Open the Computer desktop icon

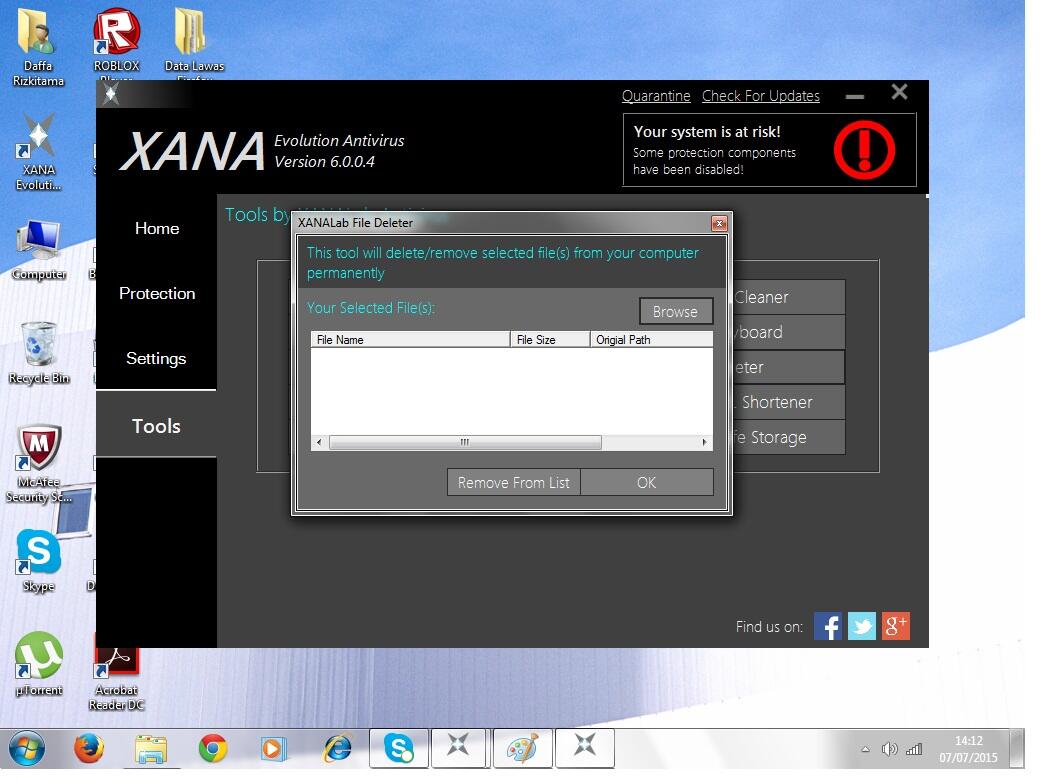(38, 250)
